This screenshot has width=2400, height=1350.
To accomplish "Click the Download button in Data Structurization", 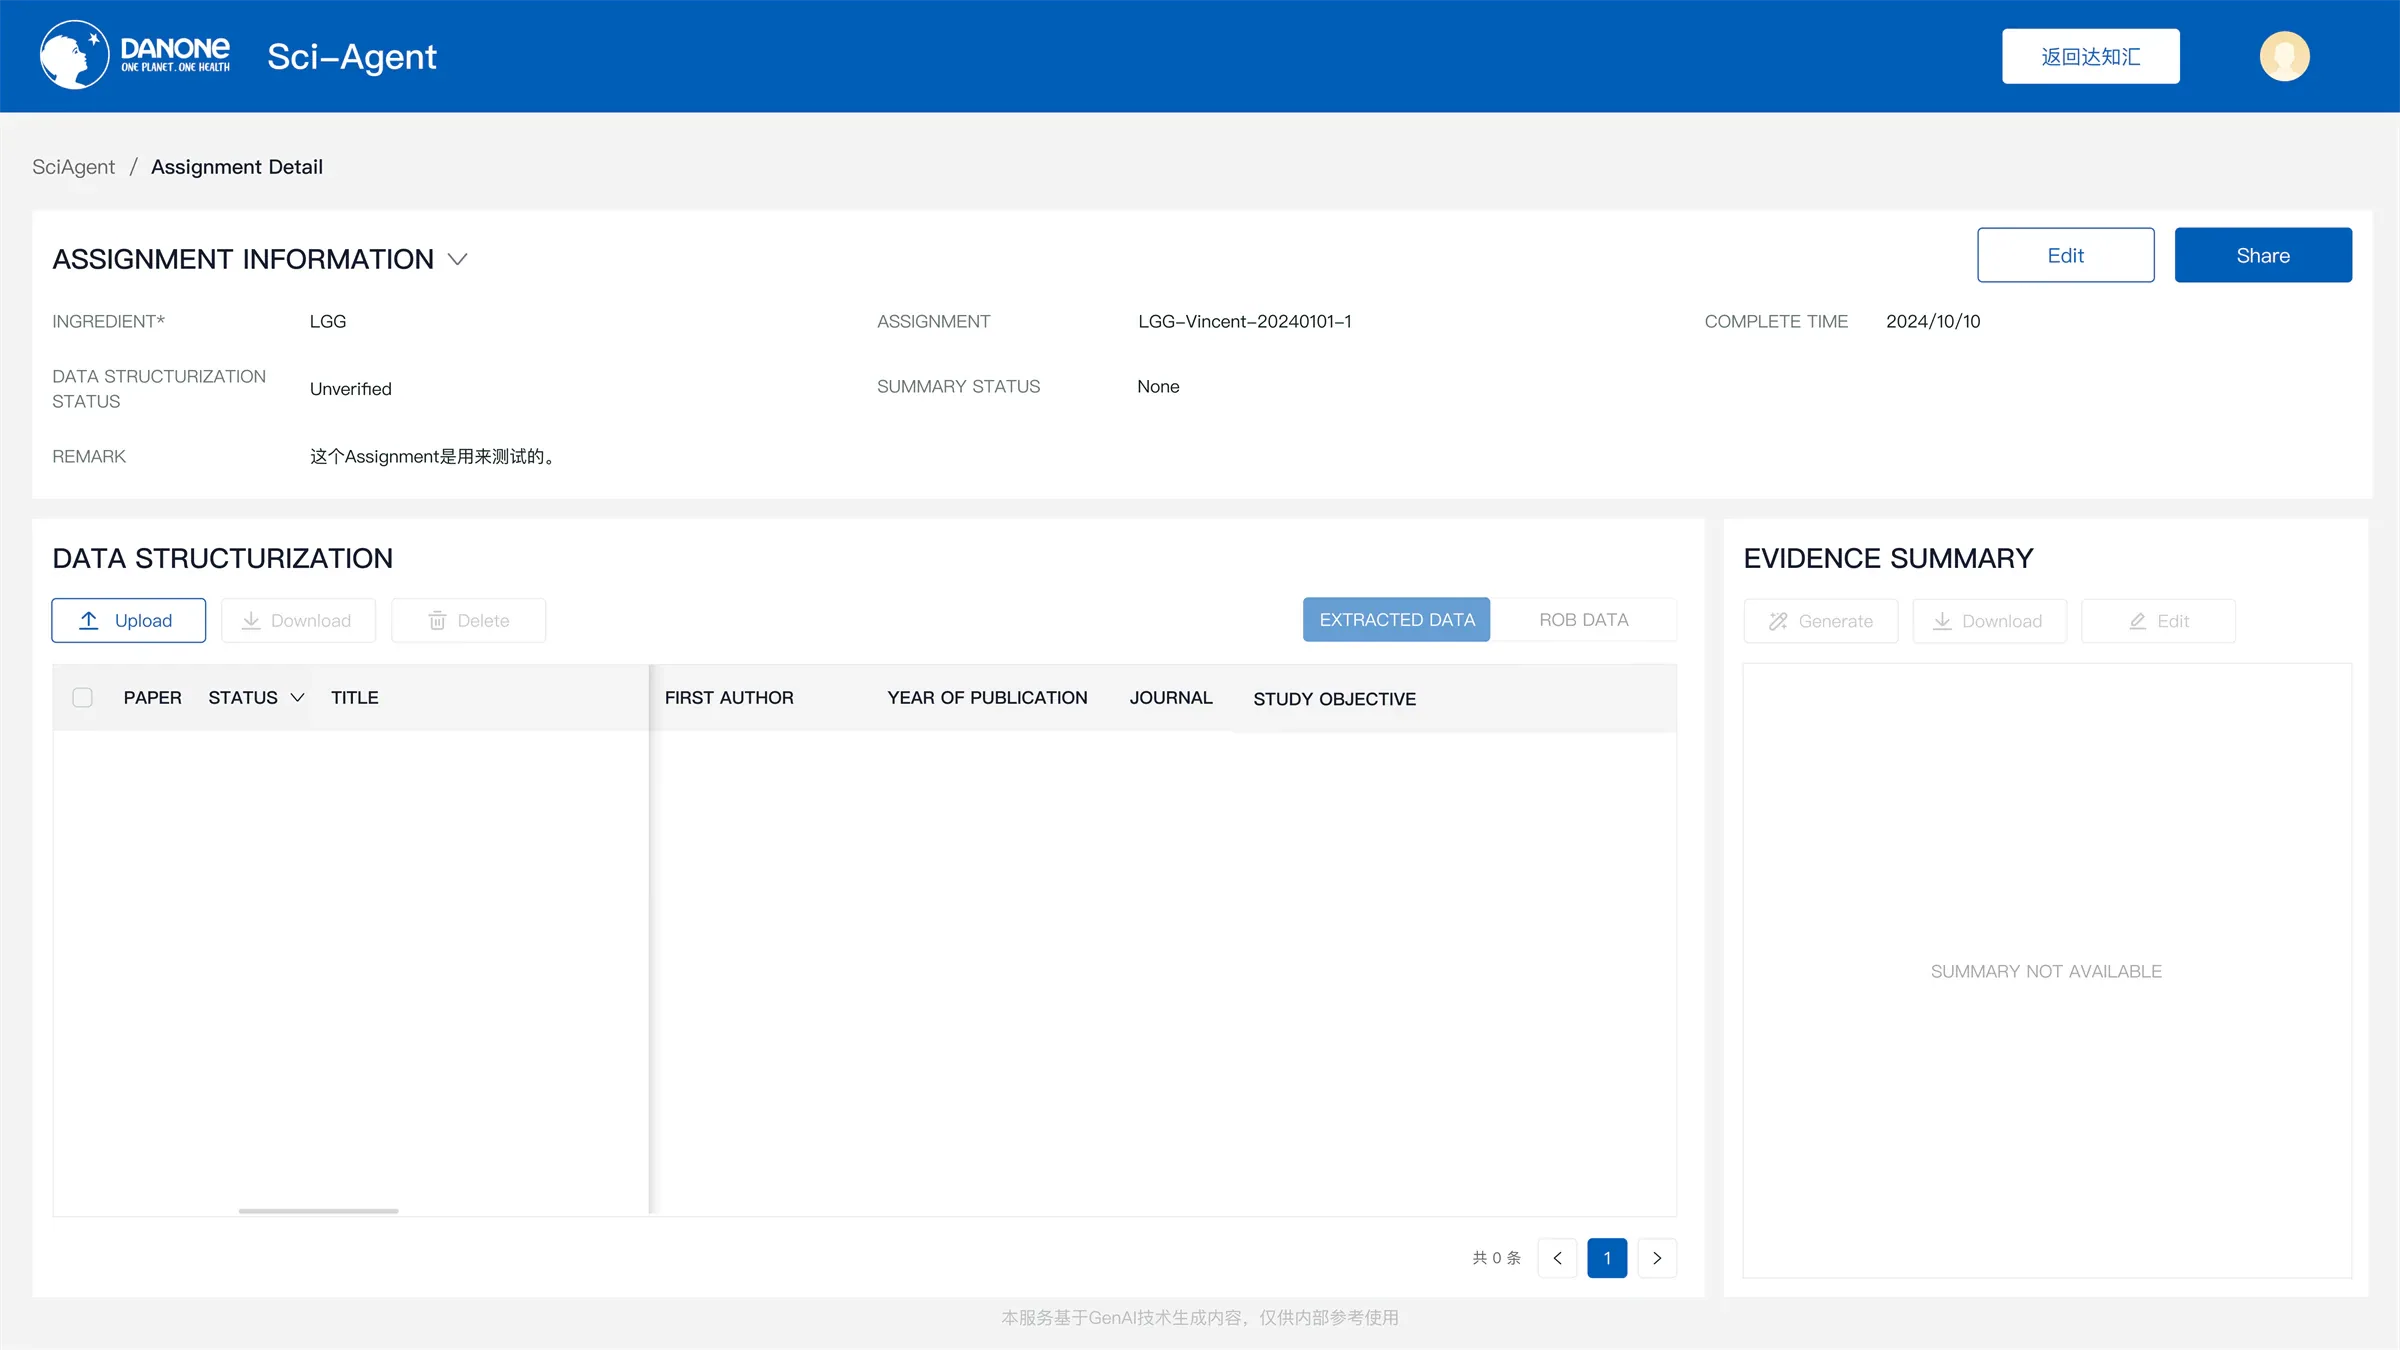I will (298, 620).
